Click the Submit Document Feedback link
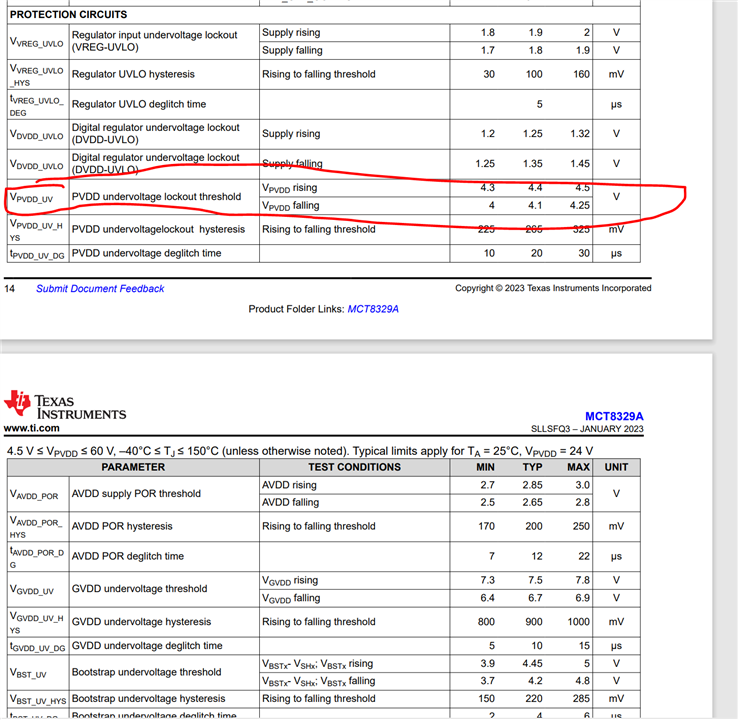Image resolution: width=738 pixels, height=720 pixels. pyautogui.click(x=100, y=288)
